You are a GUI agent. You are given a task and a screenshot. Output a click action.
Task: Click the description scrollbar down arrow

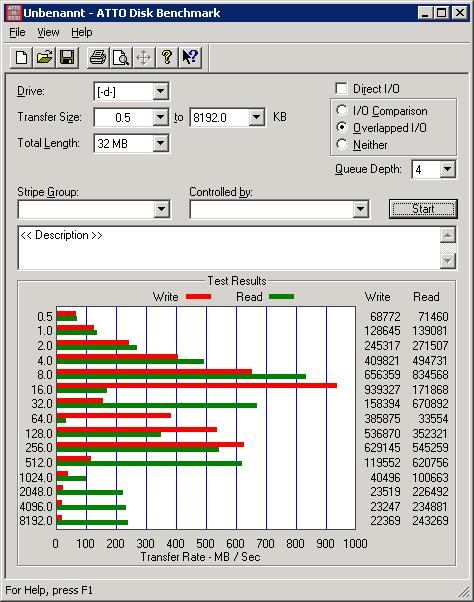(x=448, y=261)
